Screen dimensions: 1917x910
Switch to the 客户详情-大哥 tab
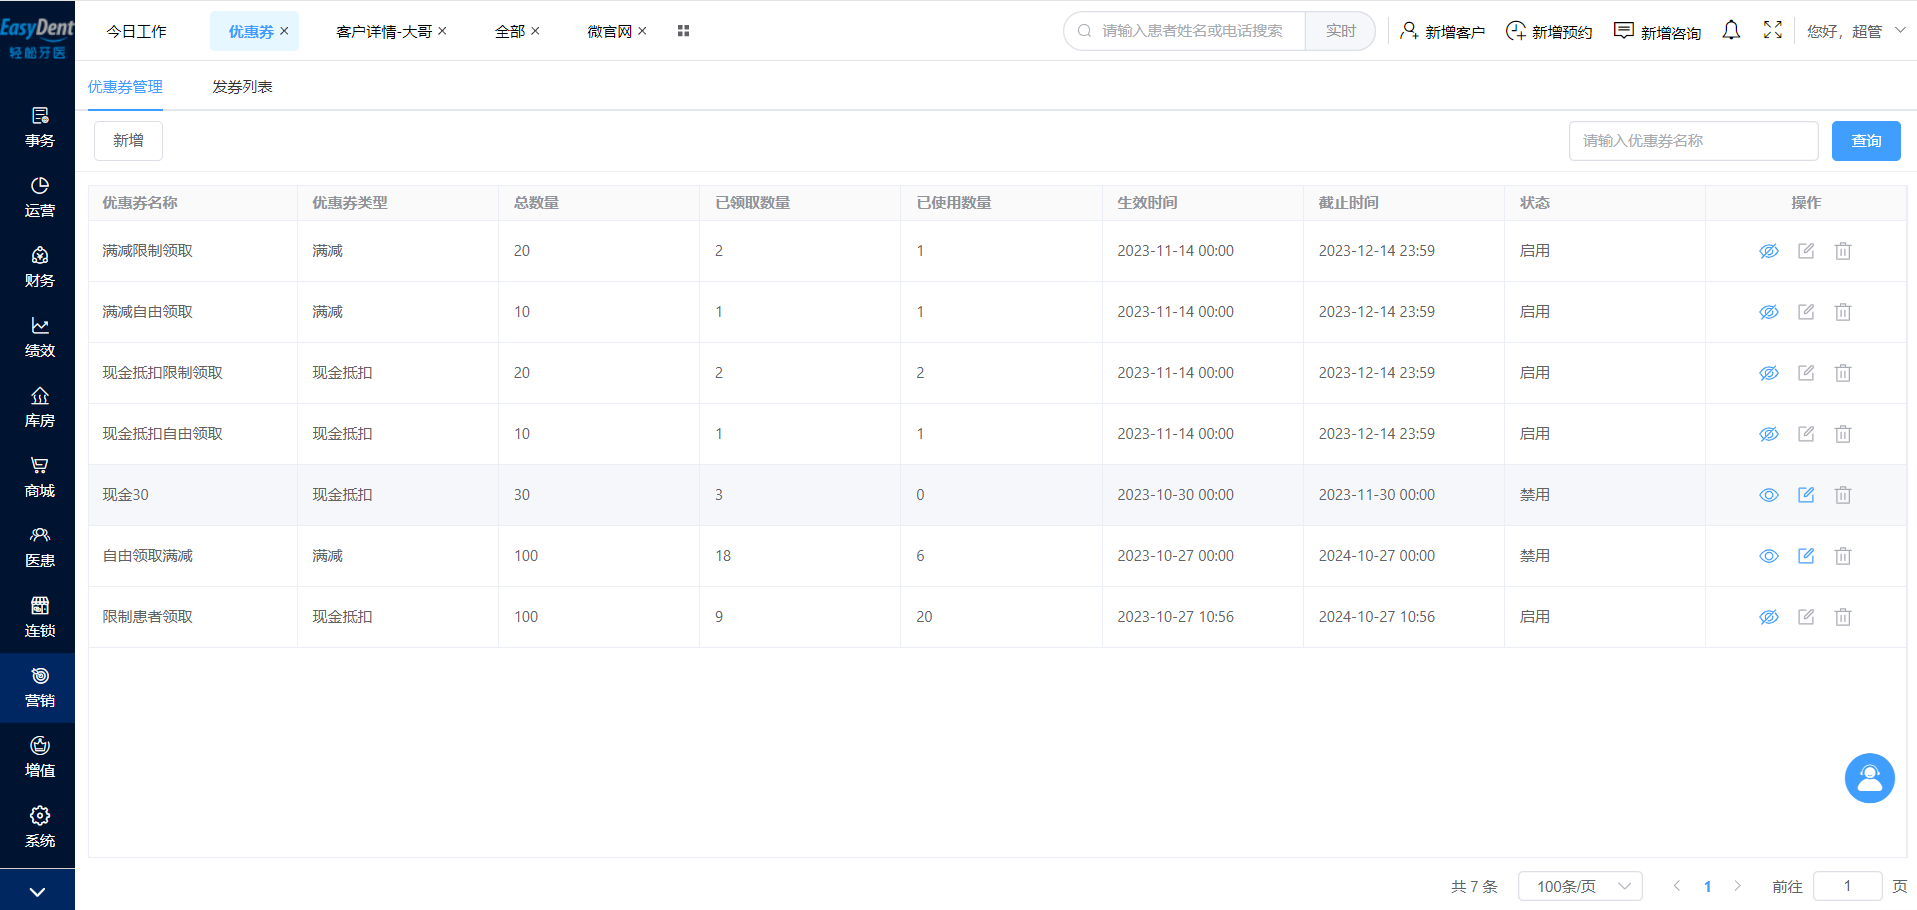tap(384, 31)
